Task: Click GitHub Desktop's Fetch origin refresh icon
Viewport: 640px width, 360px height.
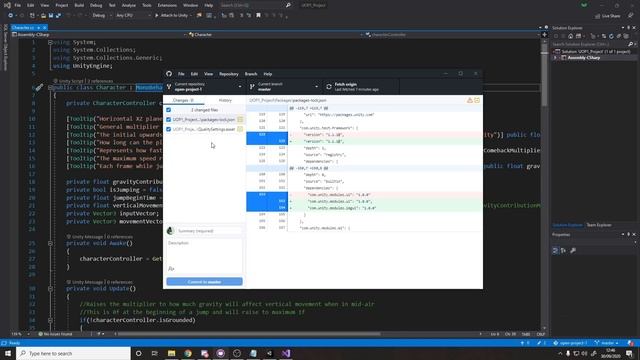Action: [329, 87]
